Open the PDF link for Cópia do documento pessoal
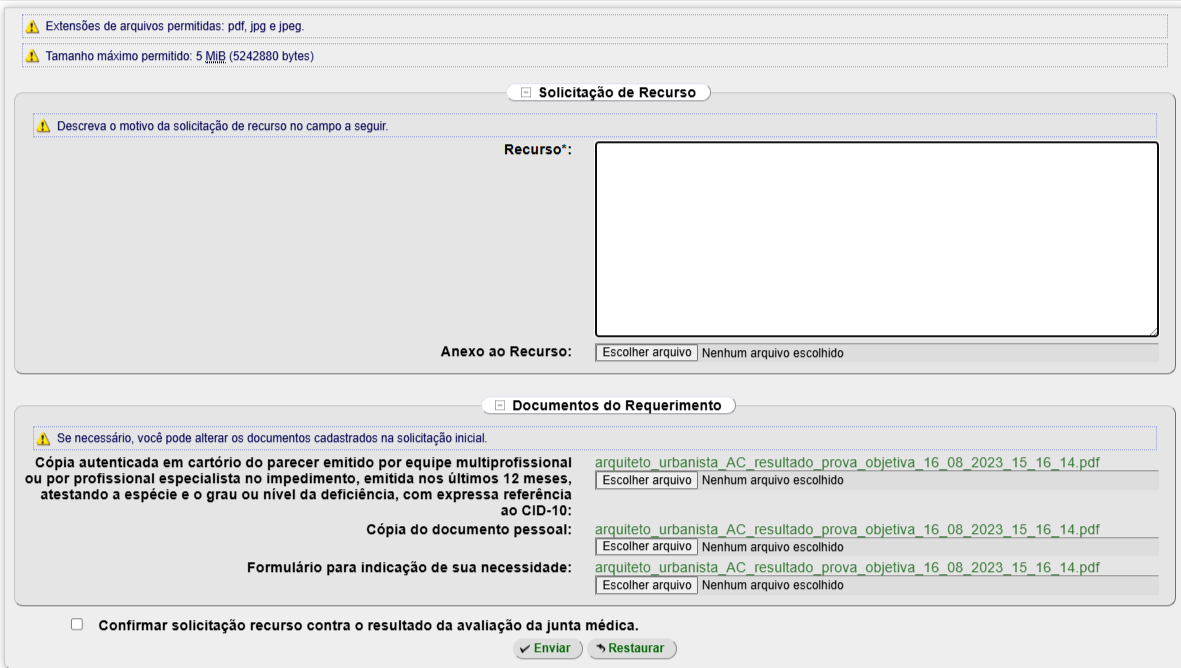 coord(847,529)
